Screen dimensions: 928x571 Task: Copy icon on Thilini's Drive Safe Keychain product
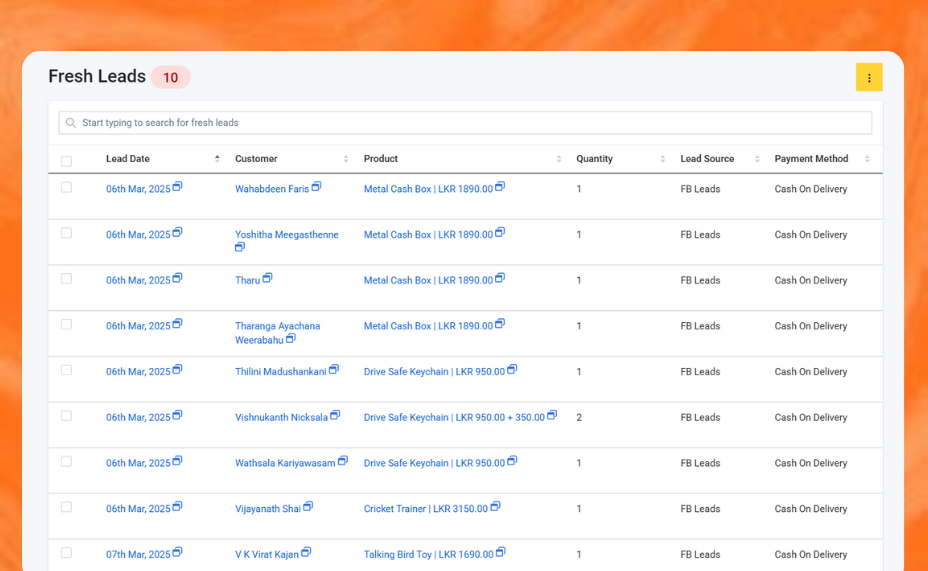pos(513,369)
